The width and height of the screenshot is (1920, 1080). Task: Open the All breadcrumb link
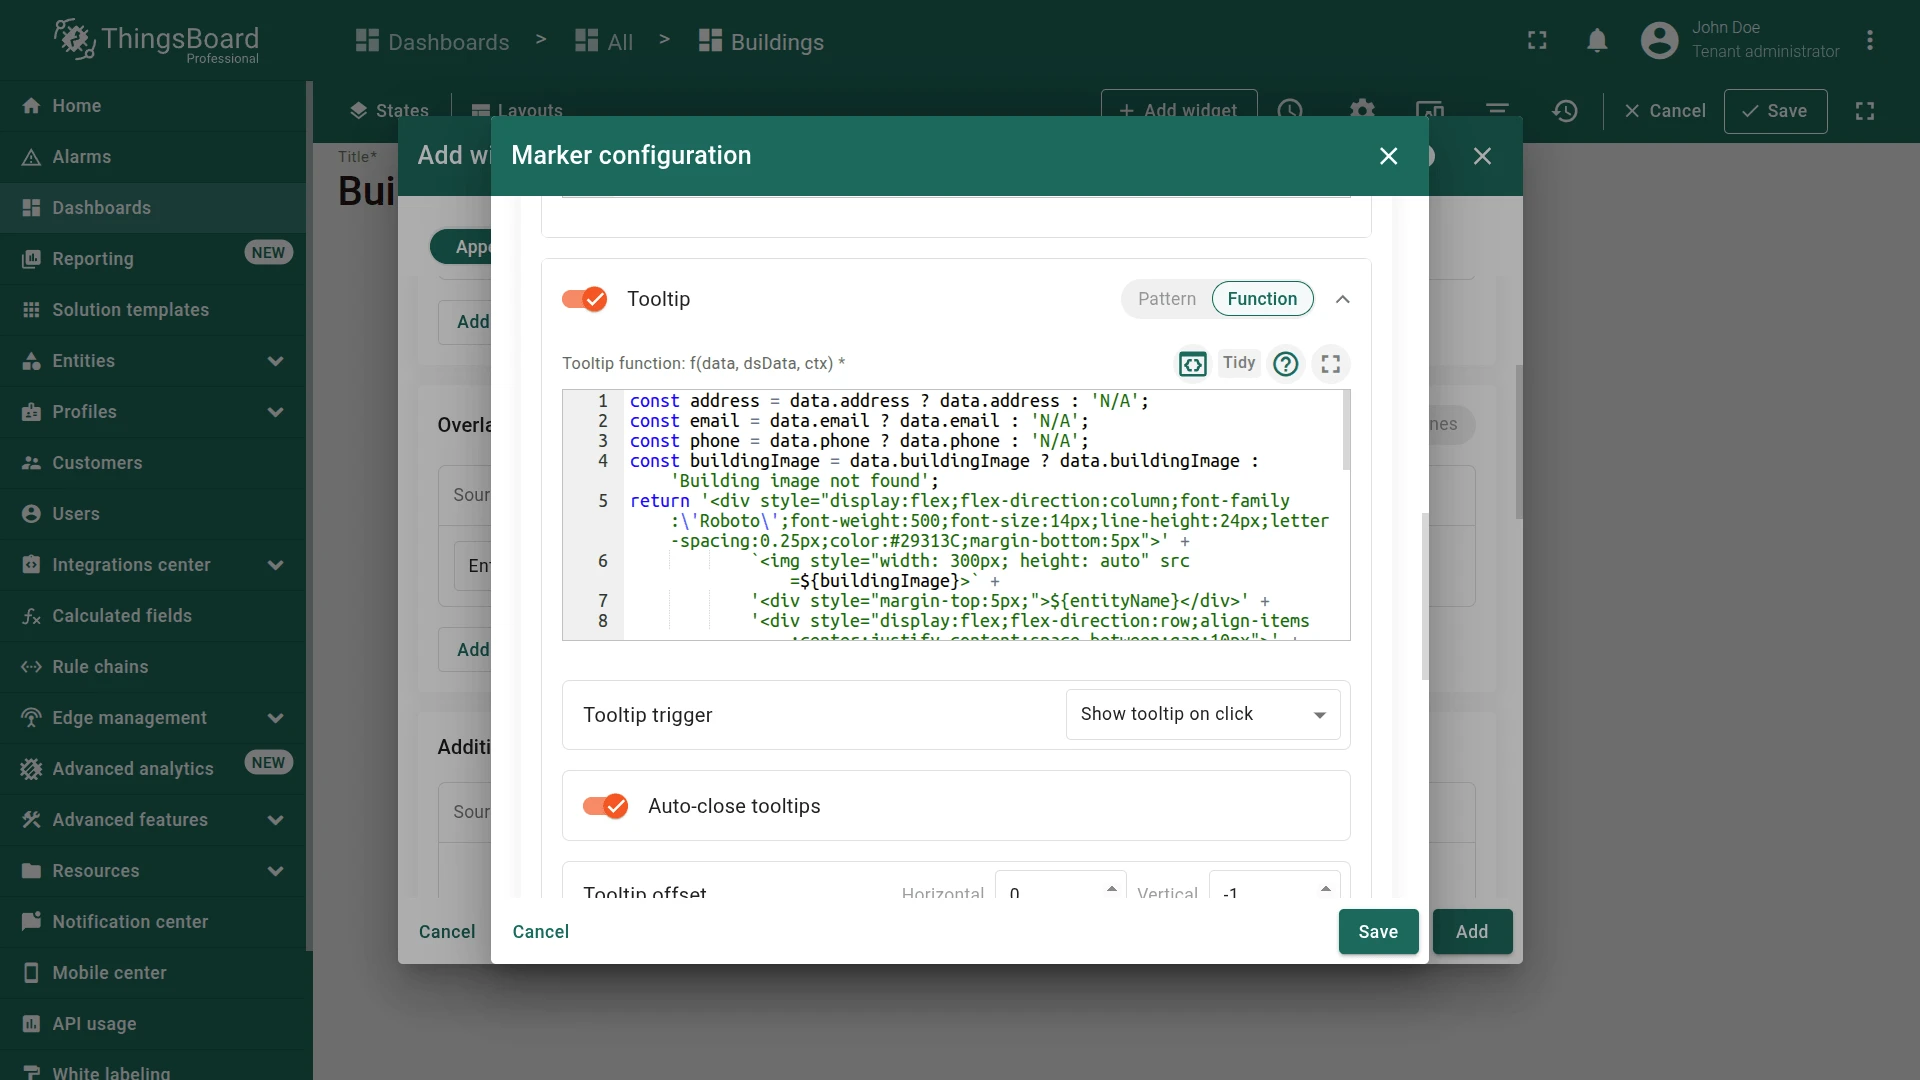pyautogui.click(x=604, y=41)
